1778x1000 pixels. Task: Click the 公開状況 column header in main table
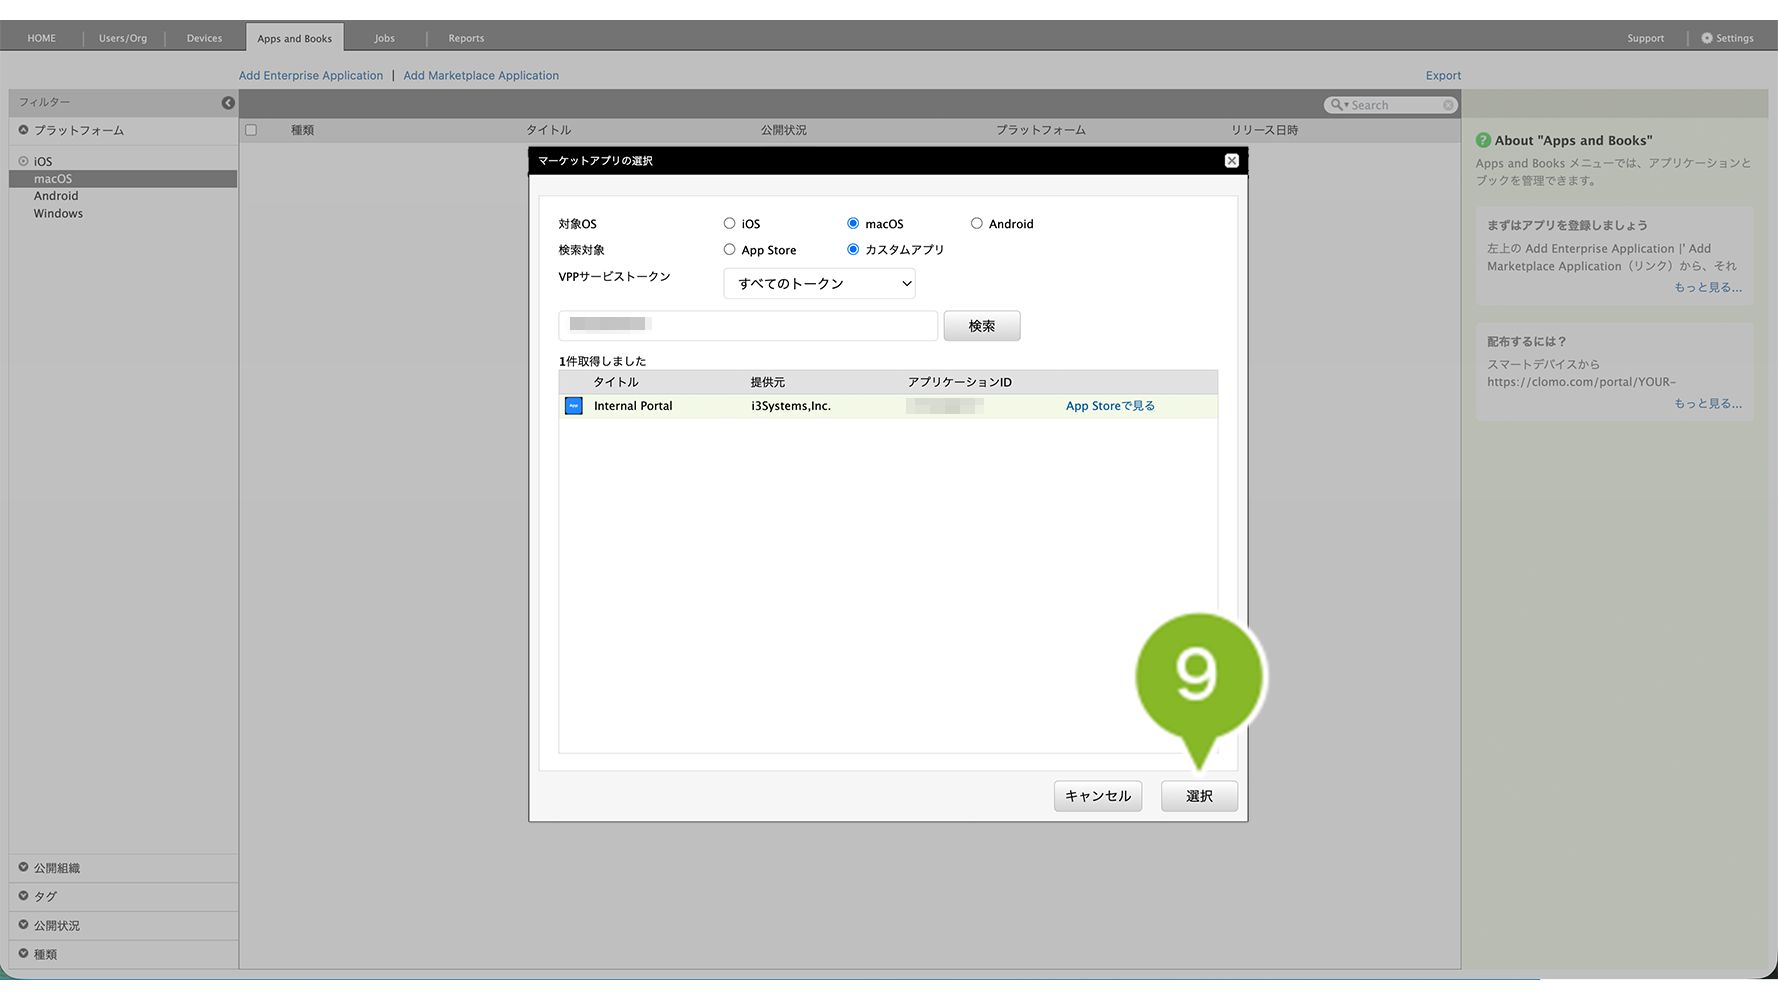coord(783,130)
